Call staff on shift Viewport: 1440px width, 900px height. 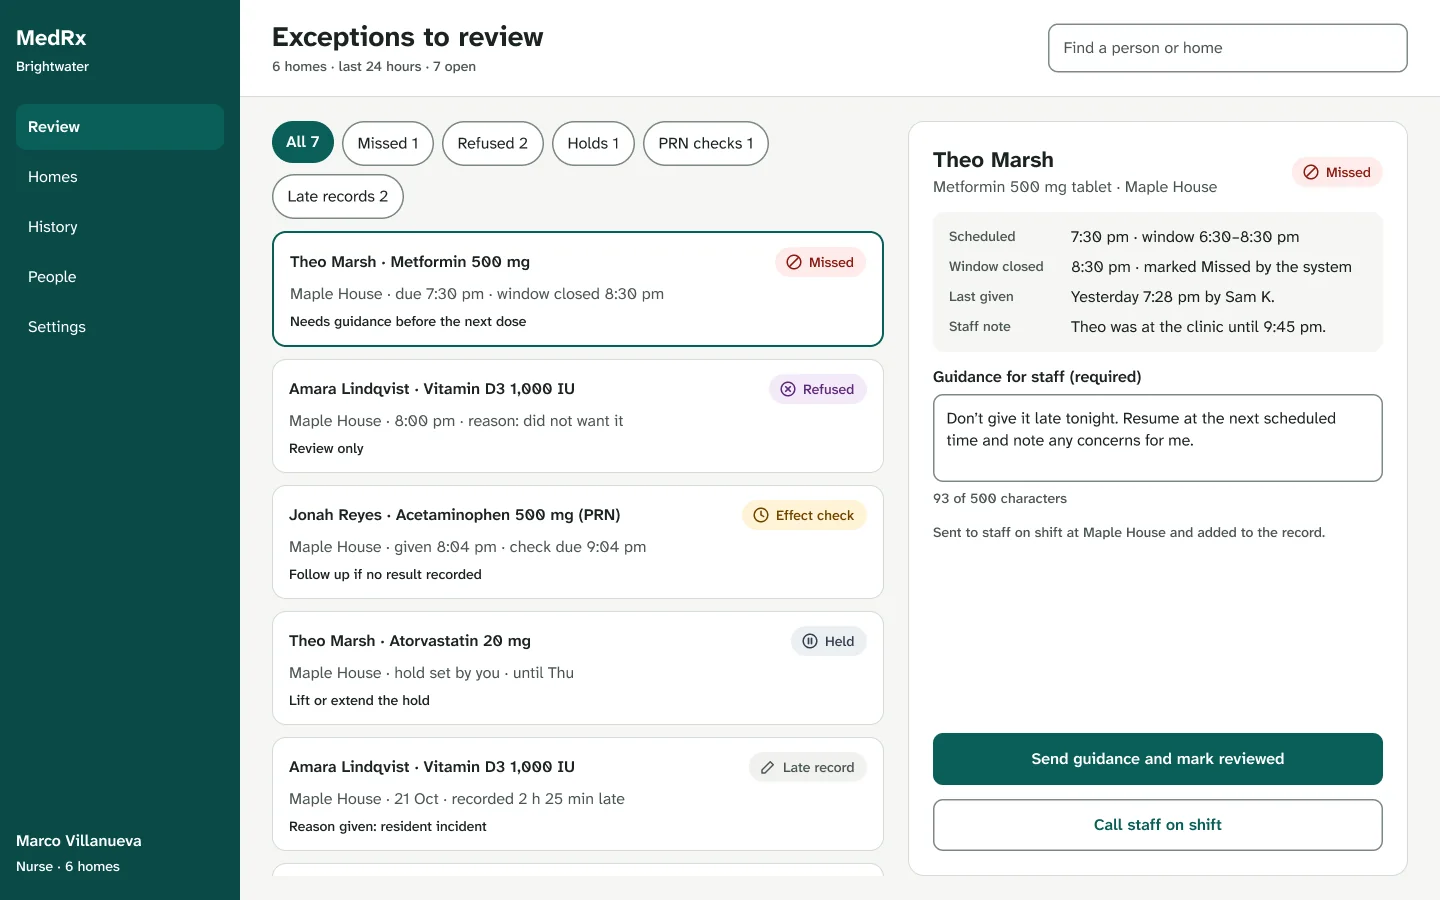tap(1158, 825)
